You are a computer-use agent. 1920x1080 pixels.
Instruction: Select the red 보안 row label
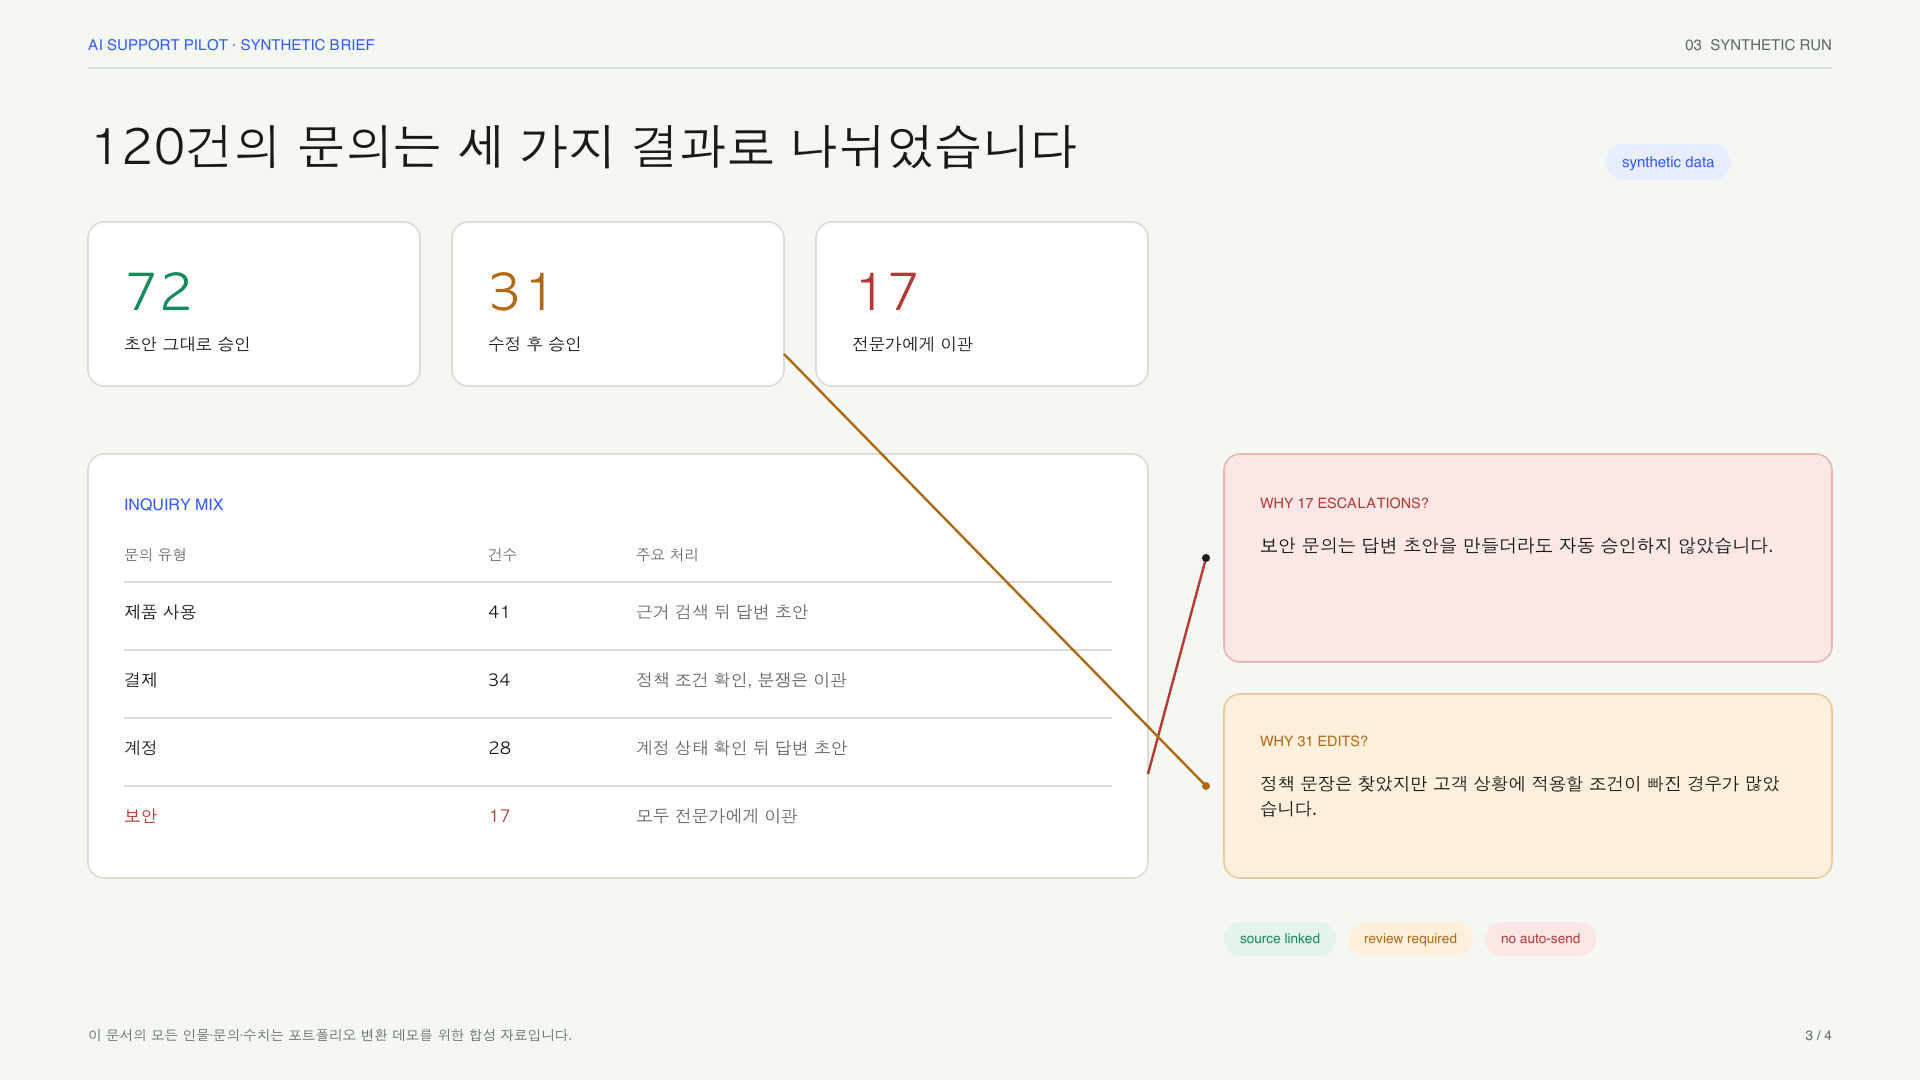pos(140,816)
